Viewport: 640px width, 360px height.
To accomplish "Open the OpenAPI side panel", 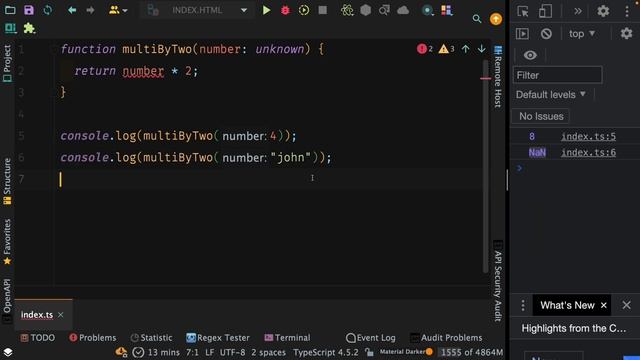I will pos(7,300).
